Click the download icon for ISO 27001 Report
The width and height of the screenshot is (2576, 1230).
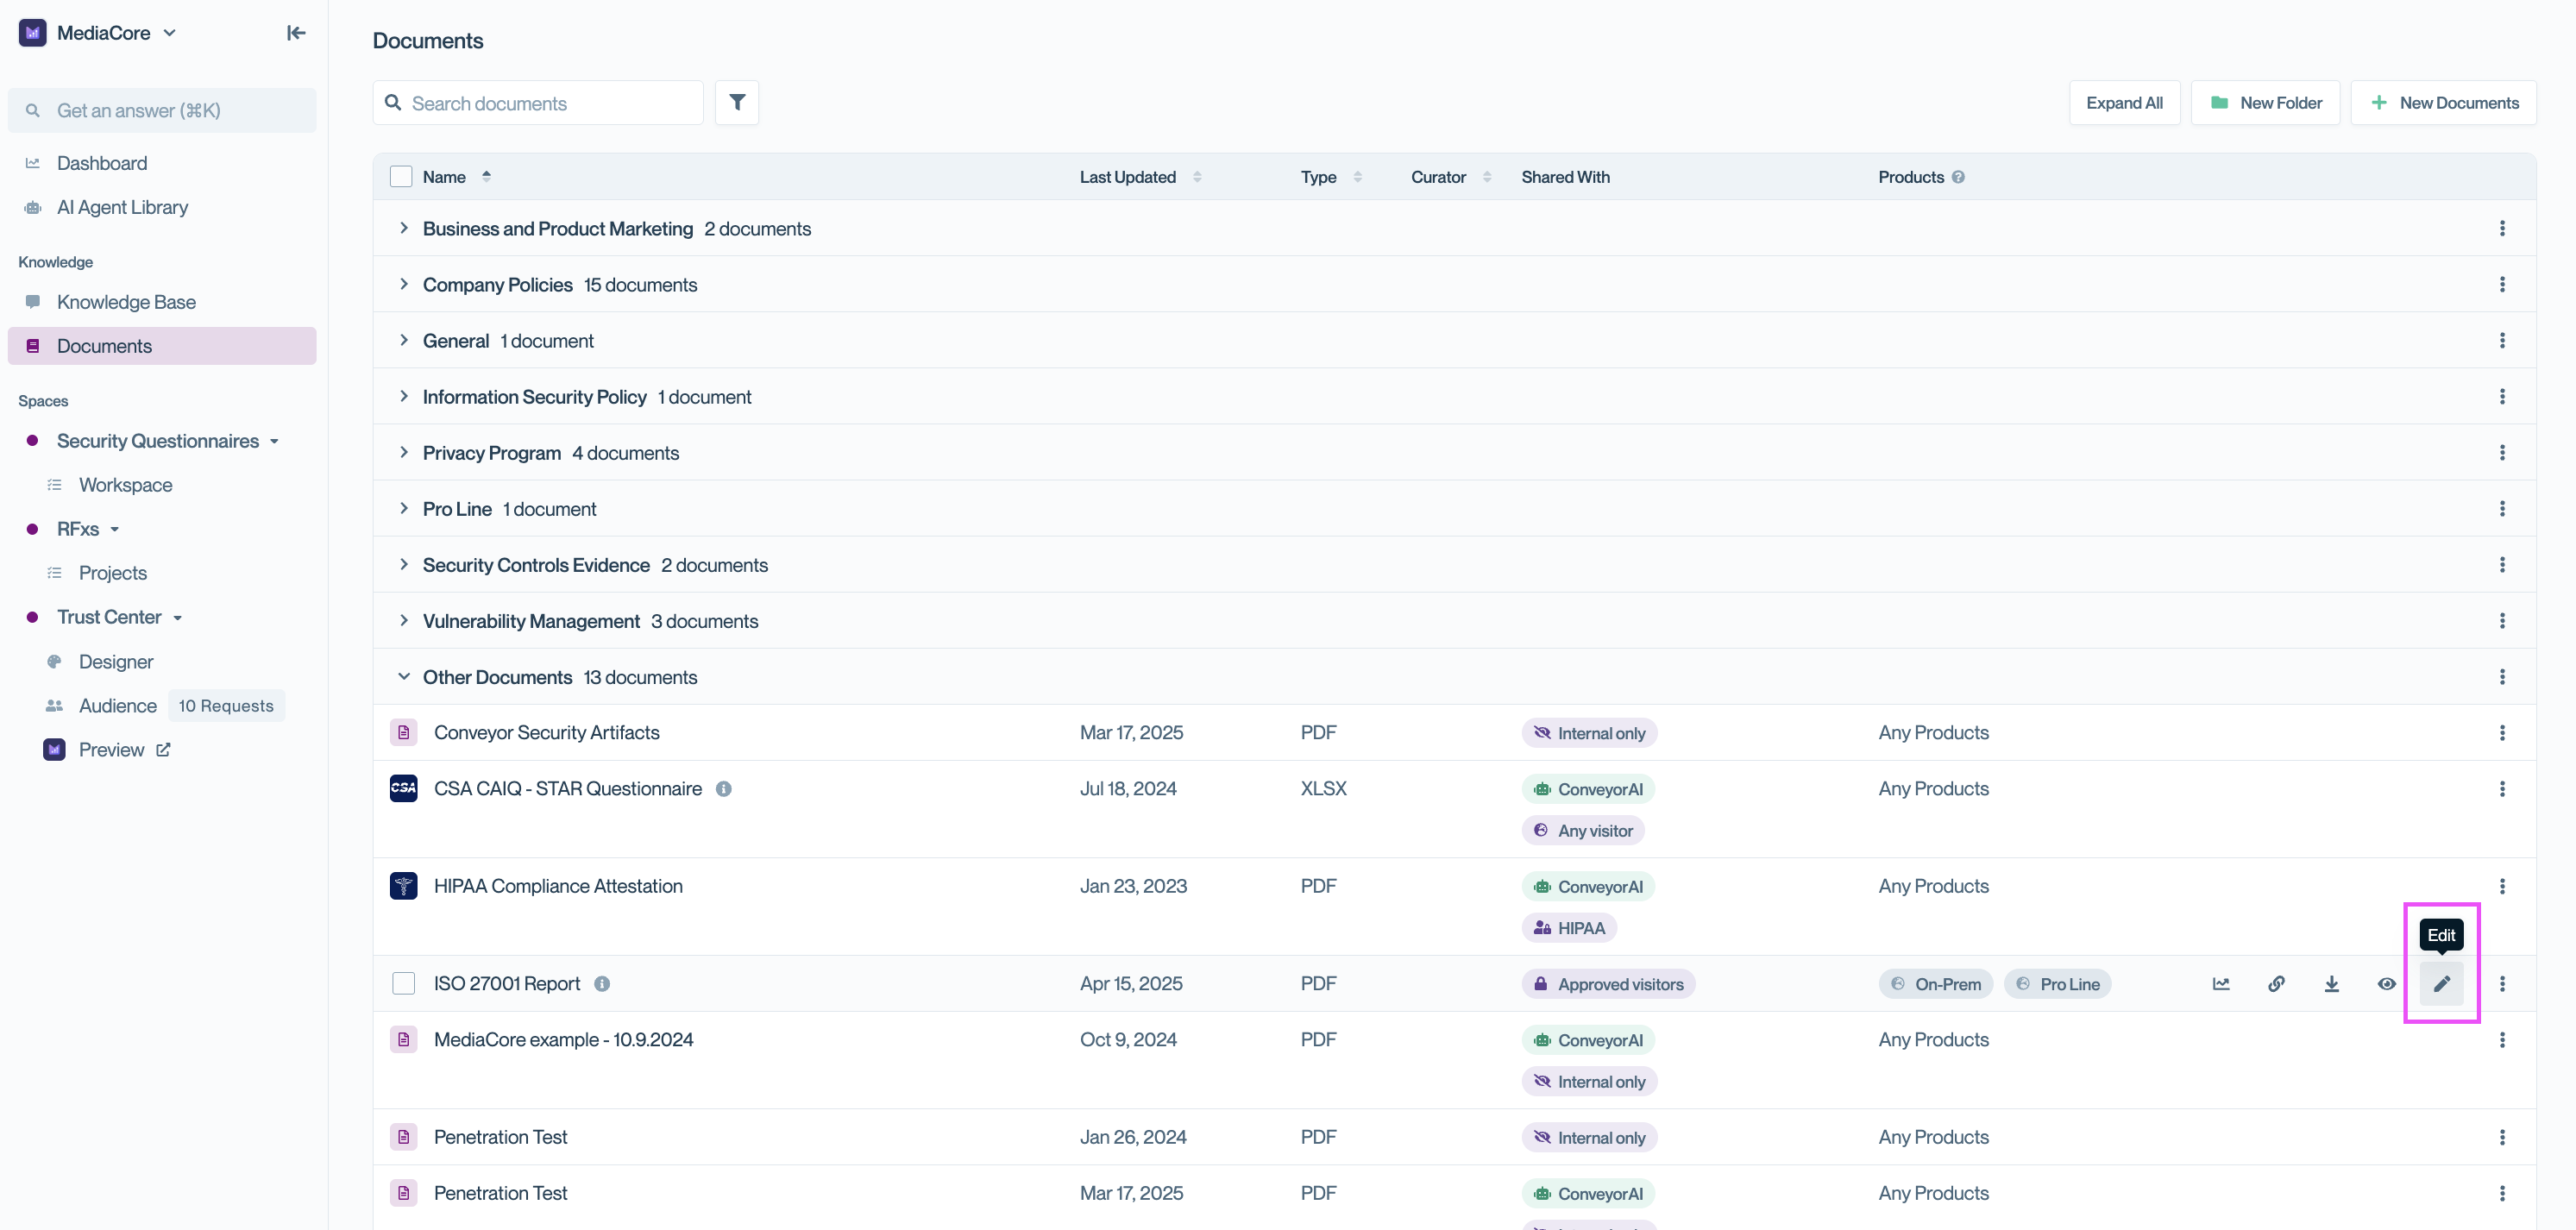tap(2331, 983)
